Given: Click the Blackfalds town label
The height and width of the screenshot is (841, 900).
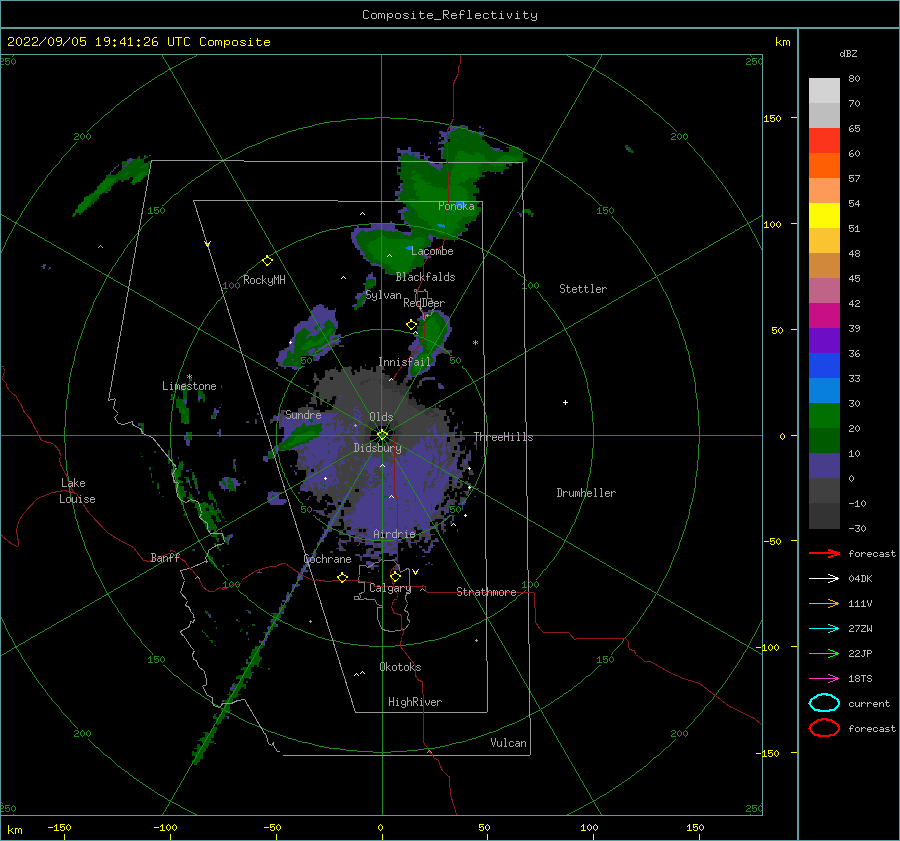Looking at the screenshot, I should click(x=425, y=277).
